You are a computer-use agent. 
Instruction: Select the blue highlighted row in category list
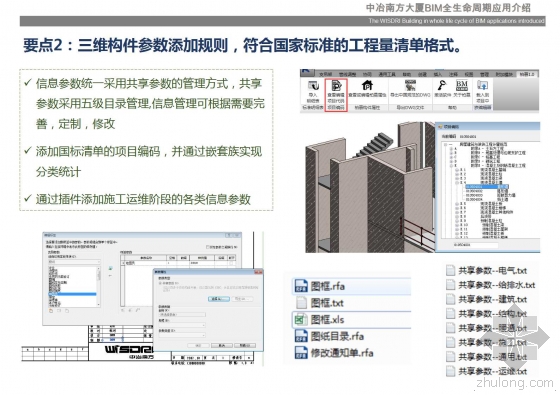click(72, 294)
